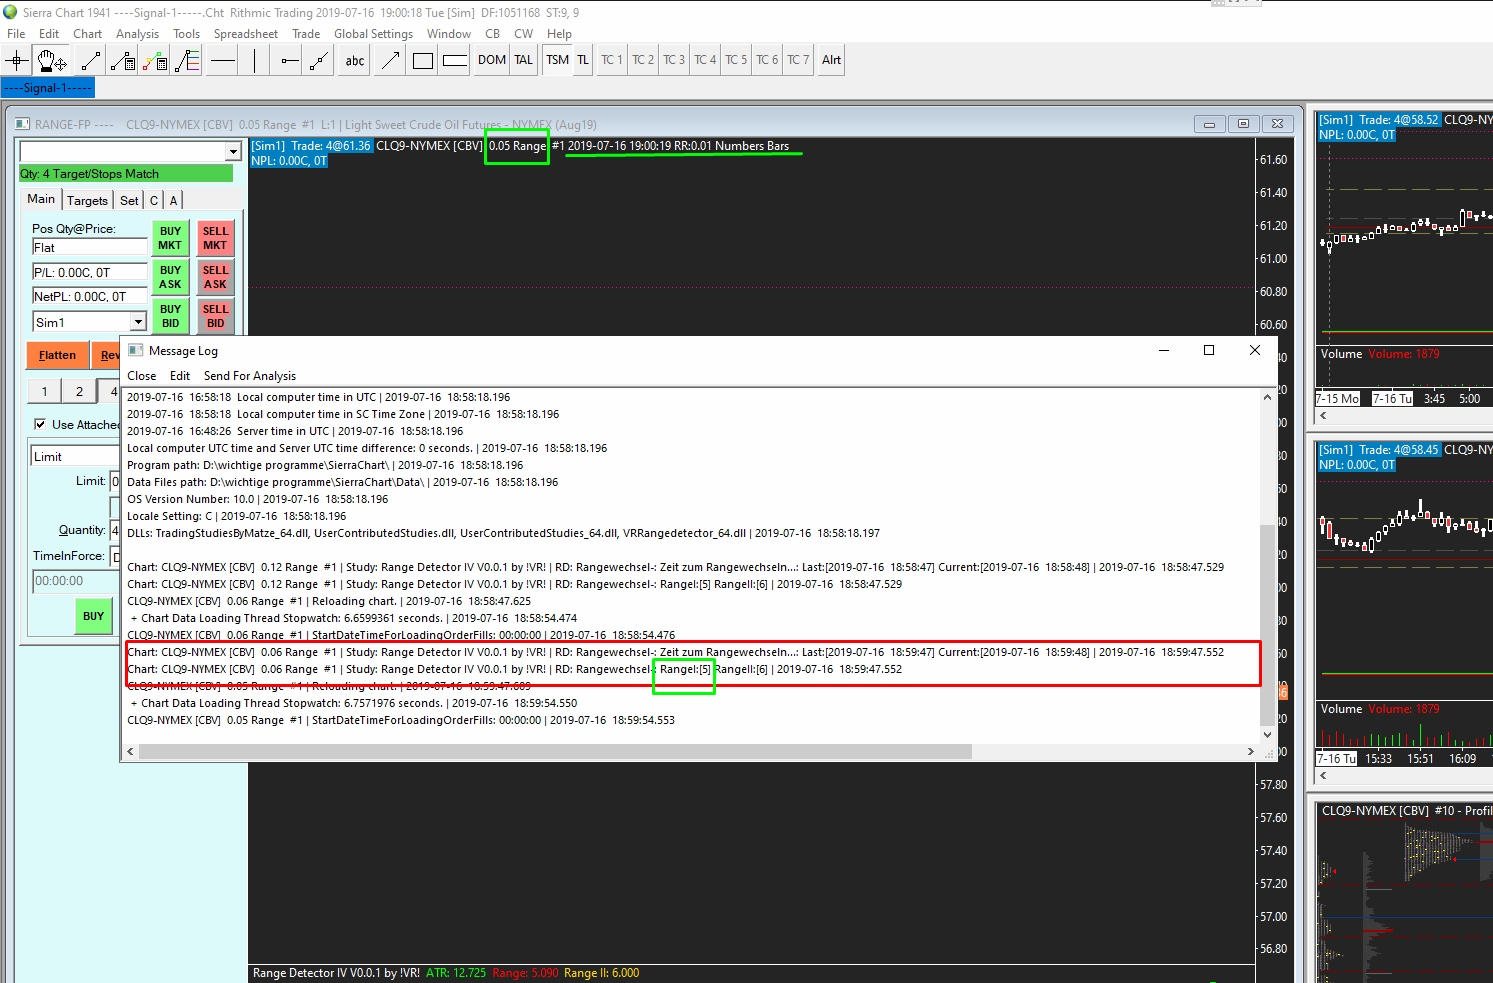Screen dimensions: 1493x983
Task: Switch to the C tab
Action: coord(154,200)
